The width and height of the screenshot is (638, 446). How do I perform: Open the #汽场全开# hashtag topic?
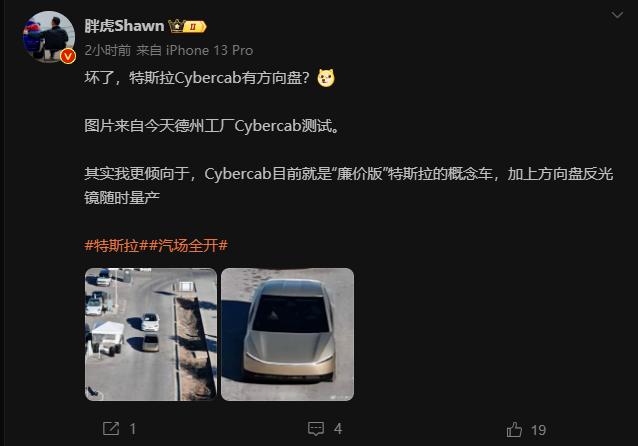tap(188, 245)
